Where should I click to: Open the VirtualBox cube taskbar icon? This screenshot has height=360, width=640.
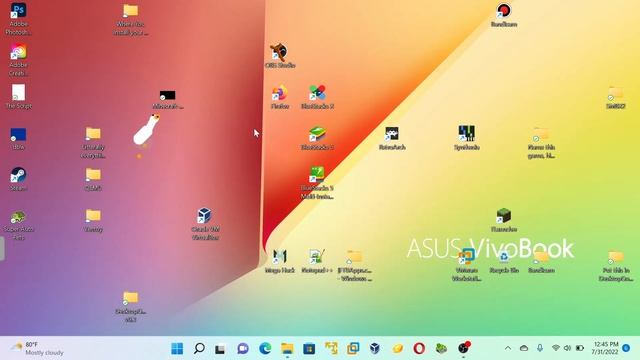[375, 349]
